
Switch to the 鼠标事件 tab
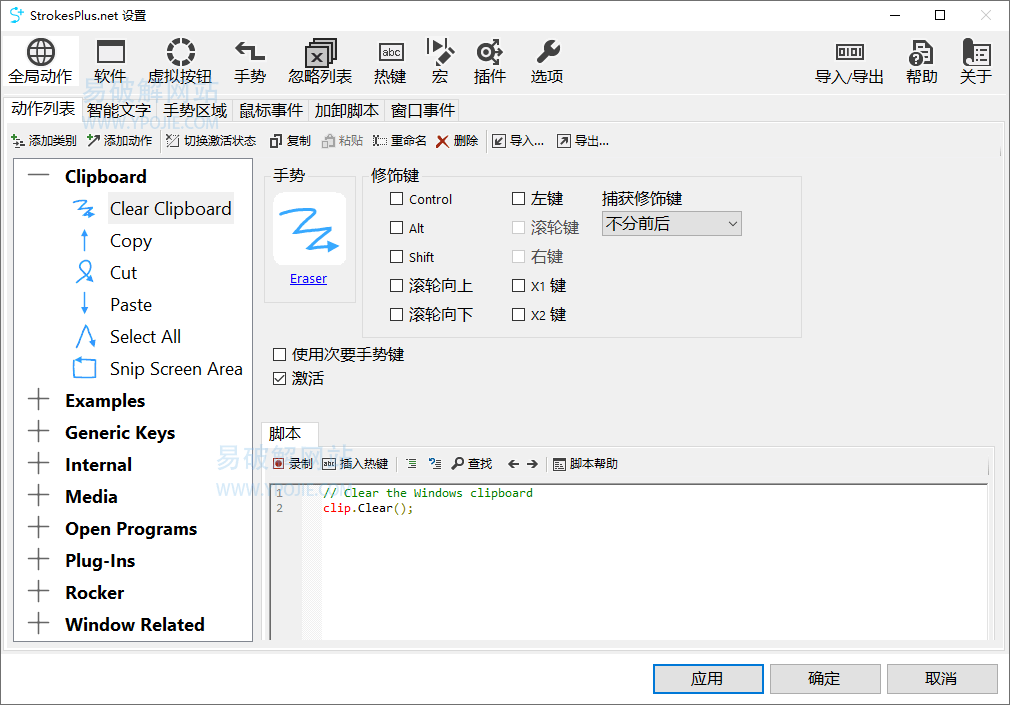[271, 111]
